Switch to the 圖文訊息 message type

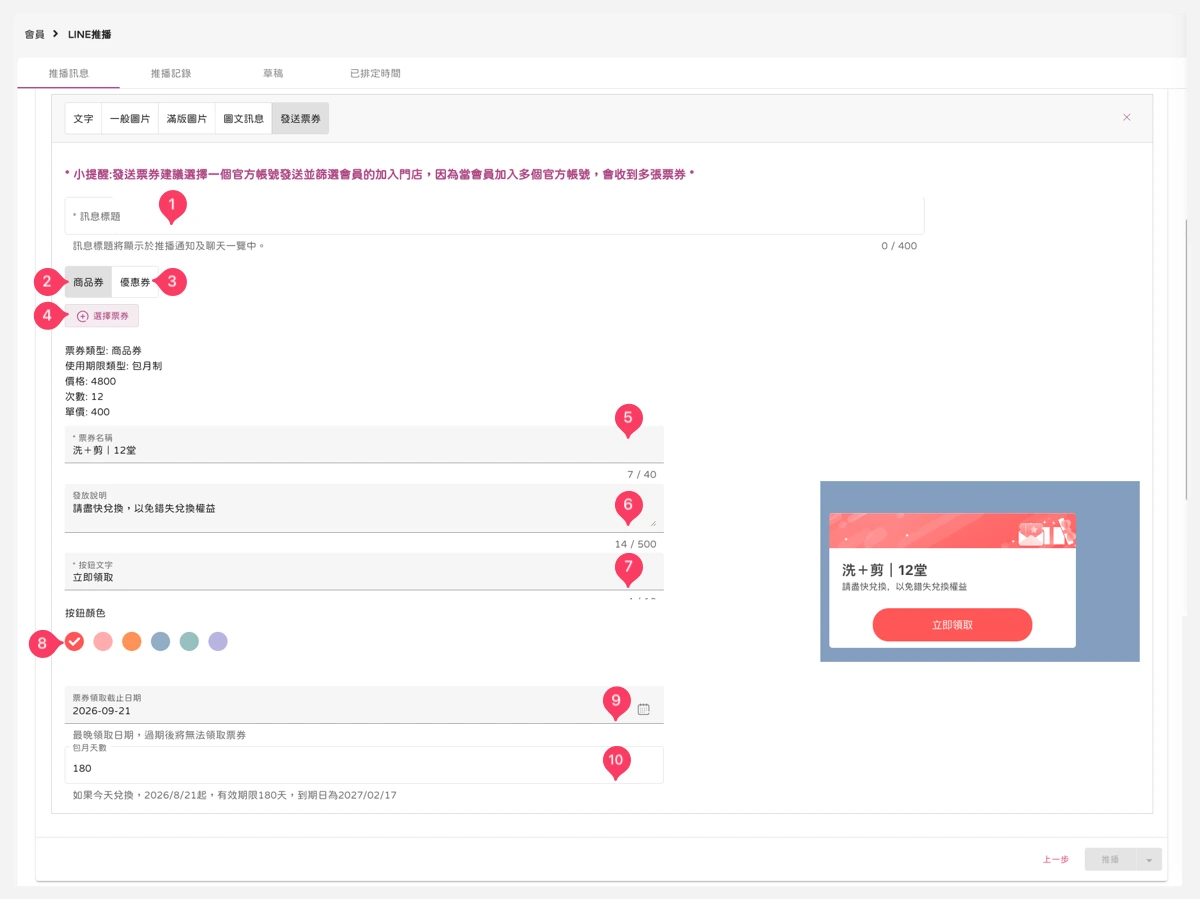click(244, 118)
